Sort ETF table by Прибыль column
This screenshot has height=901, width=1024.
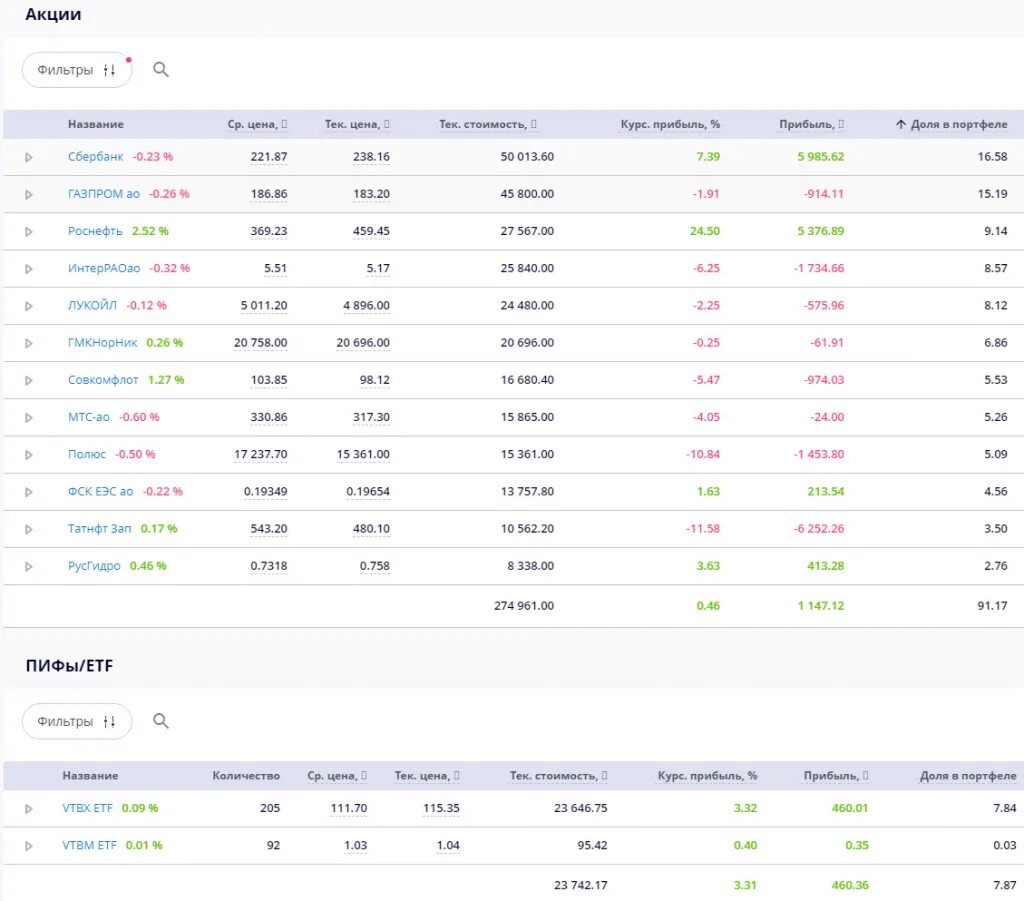pyautogui.click(x=836, y=776)
